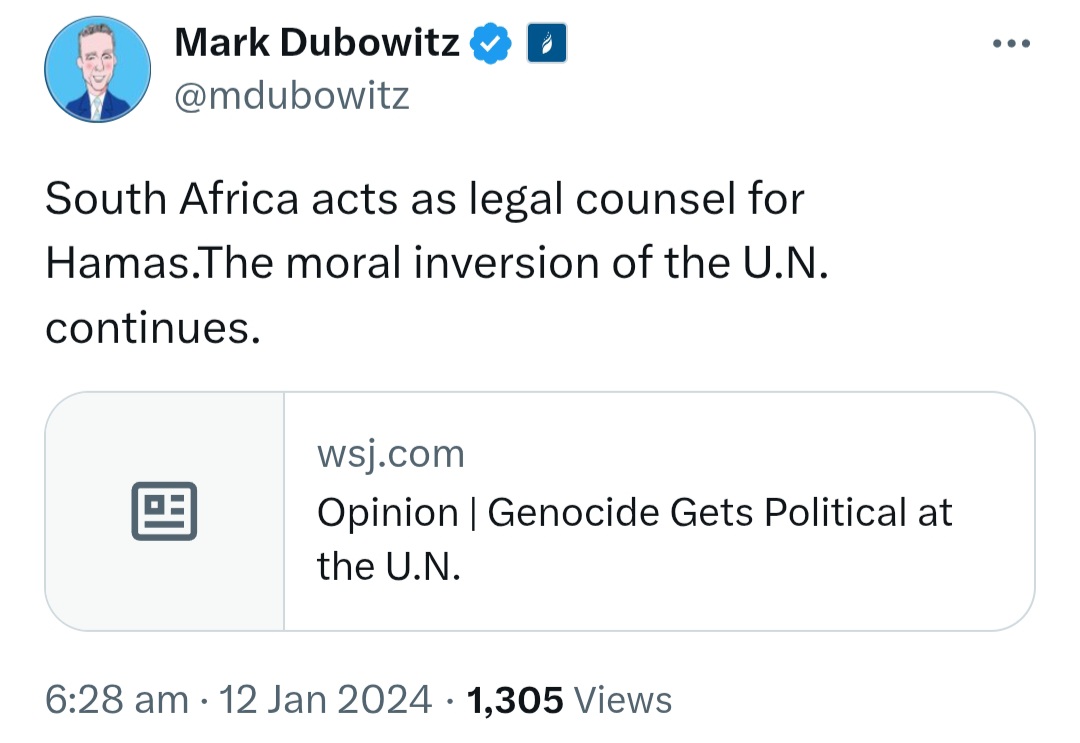Screen dimensions: 1080x743
Task: Open the three-dot more options menu
Action: point(1011,43)
